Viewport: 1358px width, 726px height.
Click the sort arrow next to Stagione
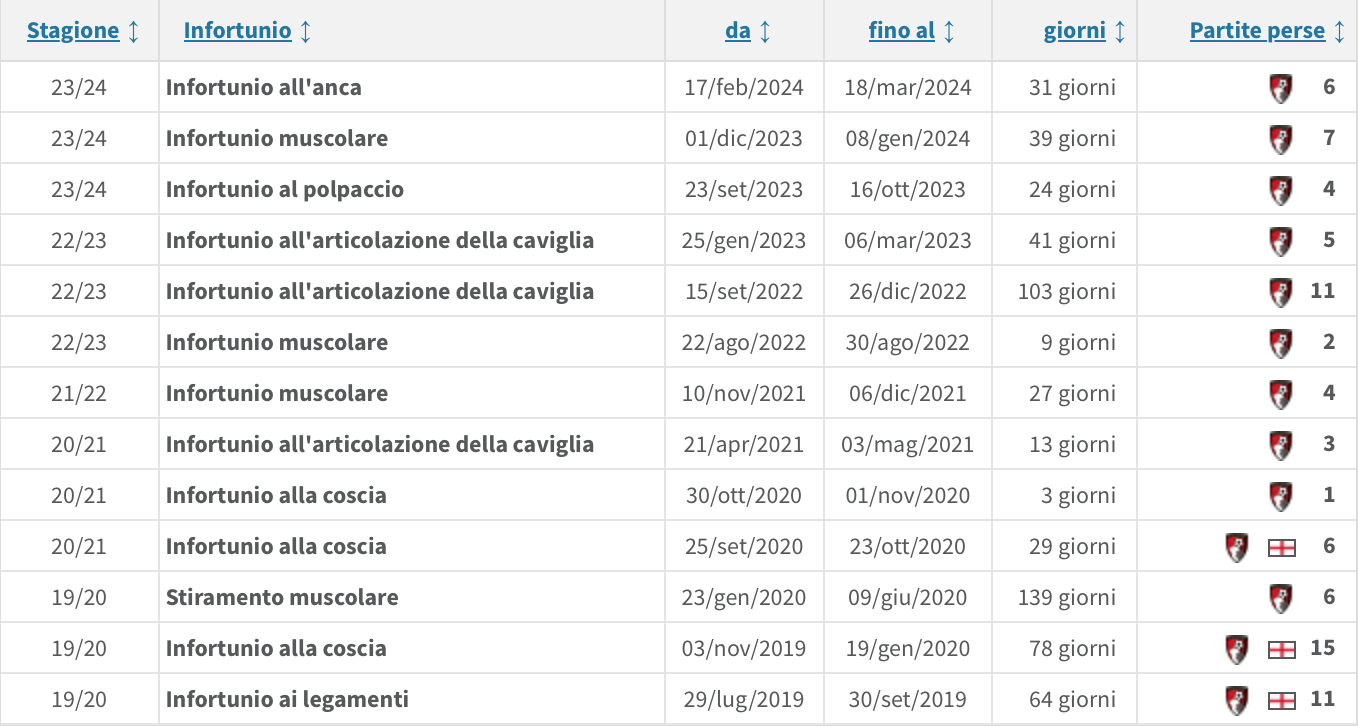point(133,31)
